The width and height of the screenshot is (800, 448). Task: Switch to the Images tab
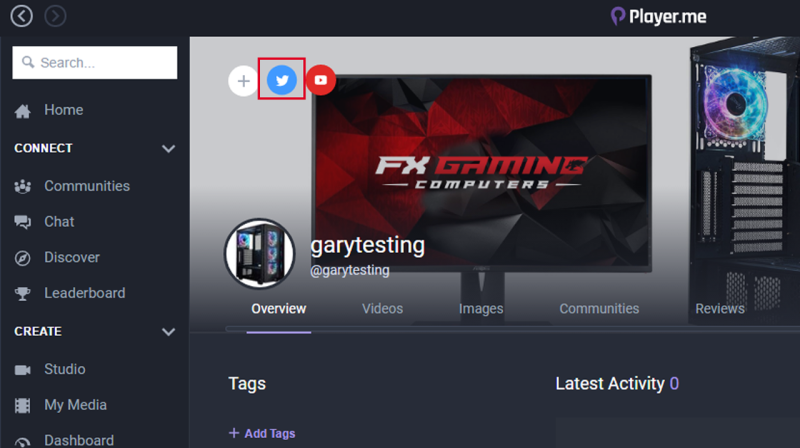(481, 309)
